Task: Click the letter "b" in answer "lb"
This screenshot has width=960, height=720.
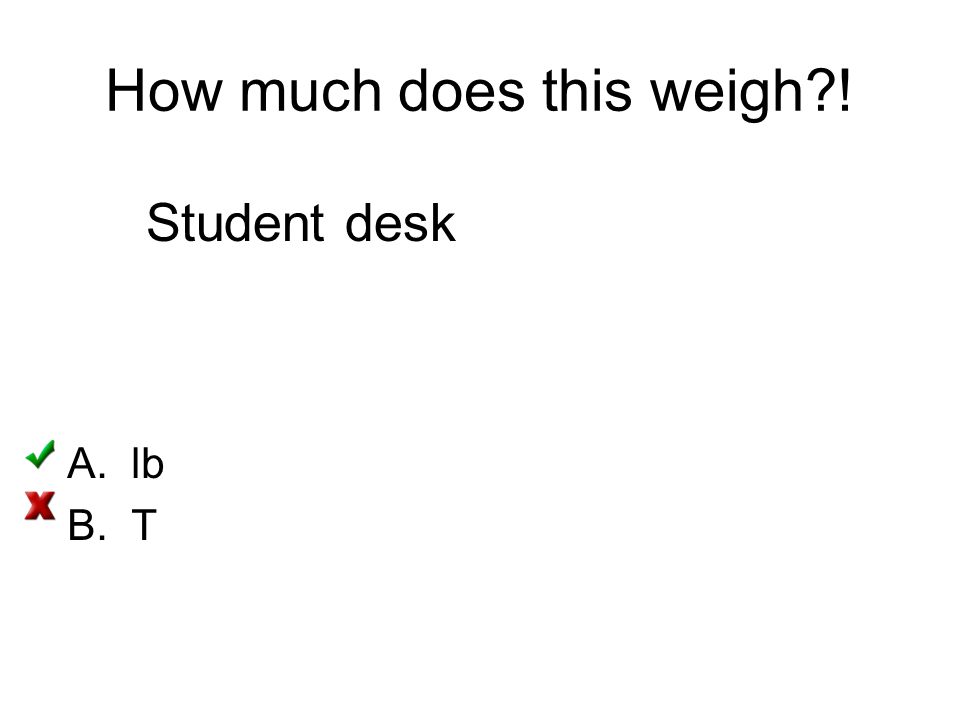Action: [x=153, y=463]
